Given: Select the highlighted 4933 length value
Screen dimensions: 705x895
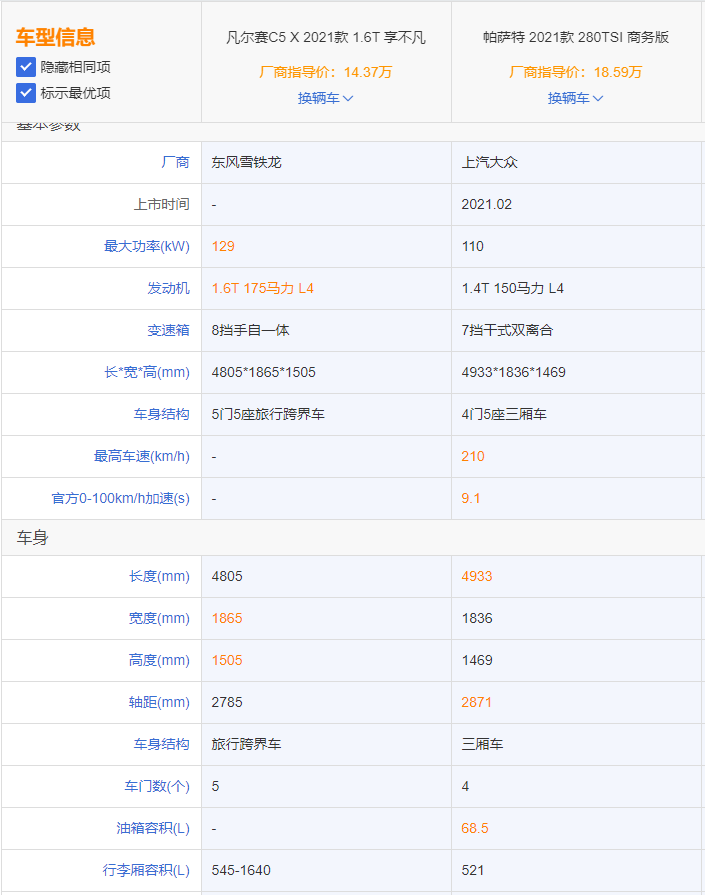Looking at the screenshot, I should click(477, 576).
